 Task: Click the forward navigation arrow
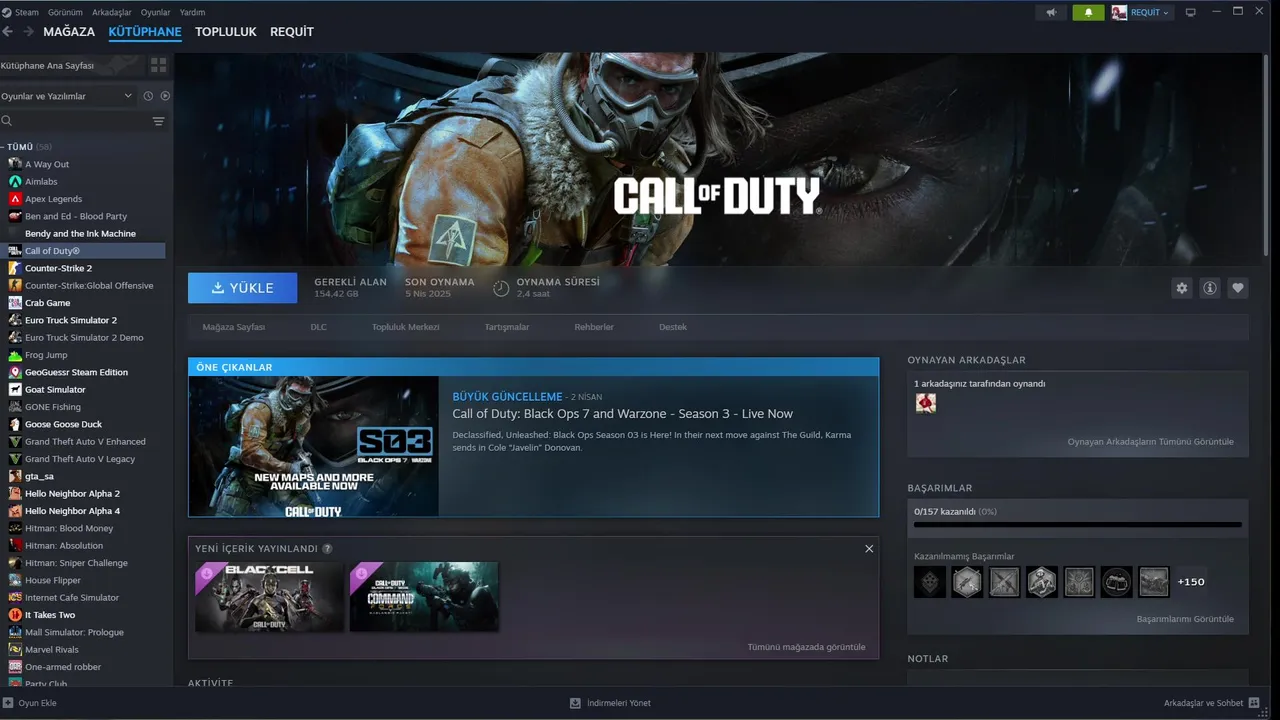28,32
